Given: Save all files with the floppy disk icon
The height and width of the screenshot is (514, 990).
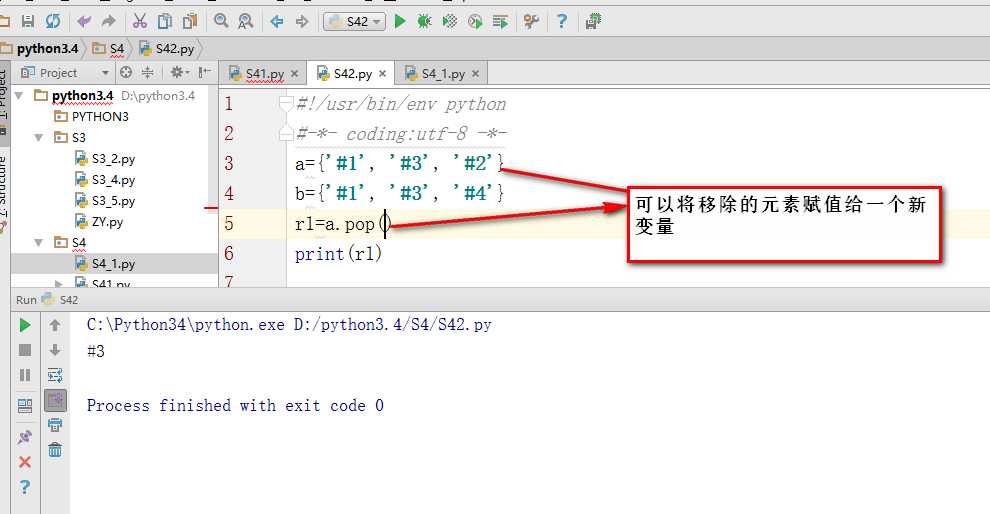Looking at the screenshot, I should tap(28, 21).
